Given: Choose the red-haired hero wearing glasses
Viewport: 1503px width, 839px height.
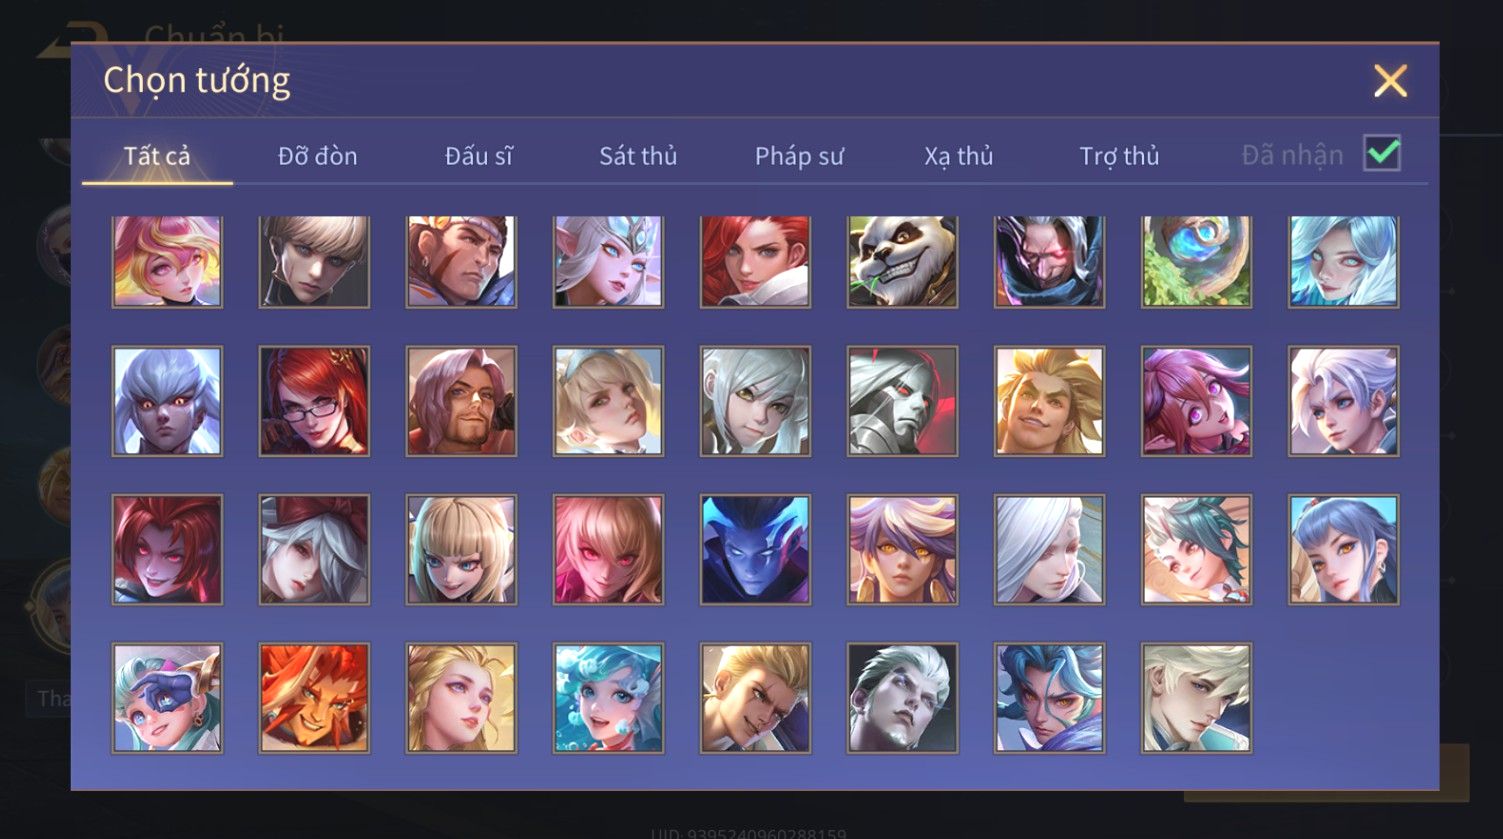Looking at the screenshot, I should [314, 401].
